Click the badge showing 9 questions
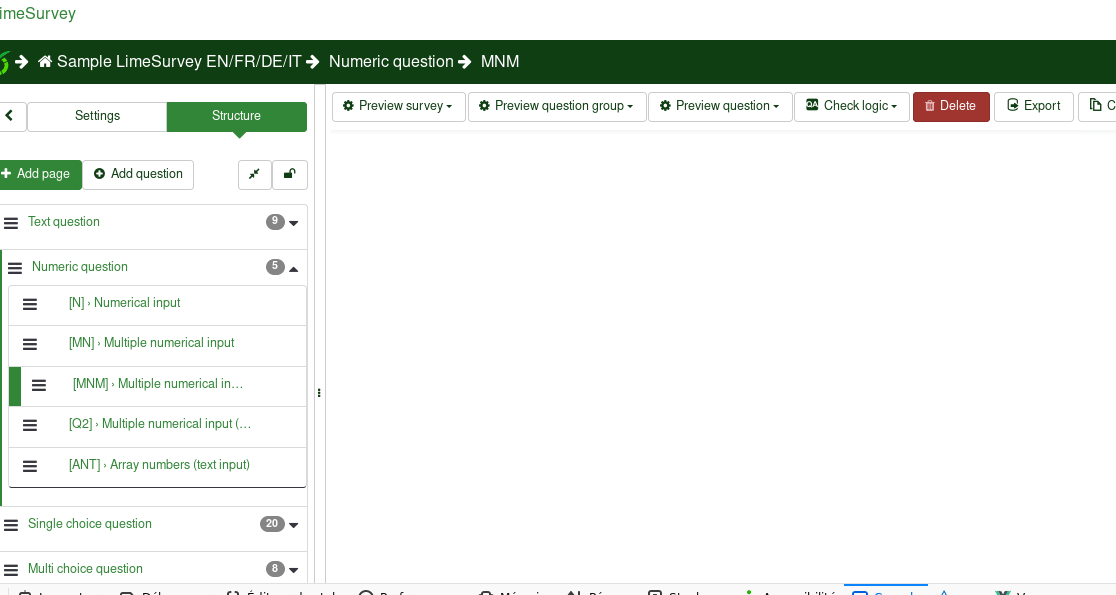The width and height of the screenshot is (1116, 595). (275, 221)
